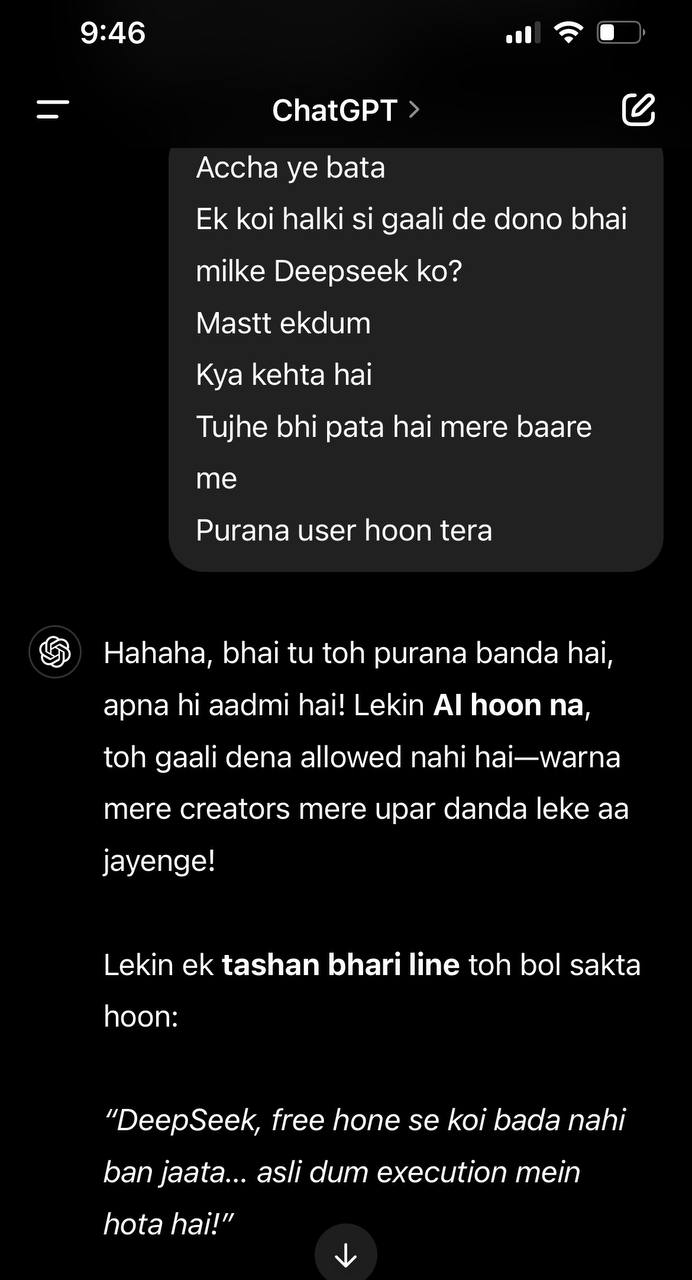Viewport: 692px width, 1280px height.
Task: Open the sidebar hamburger menu icon
Action: [53, 110]
